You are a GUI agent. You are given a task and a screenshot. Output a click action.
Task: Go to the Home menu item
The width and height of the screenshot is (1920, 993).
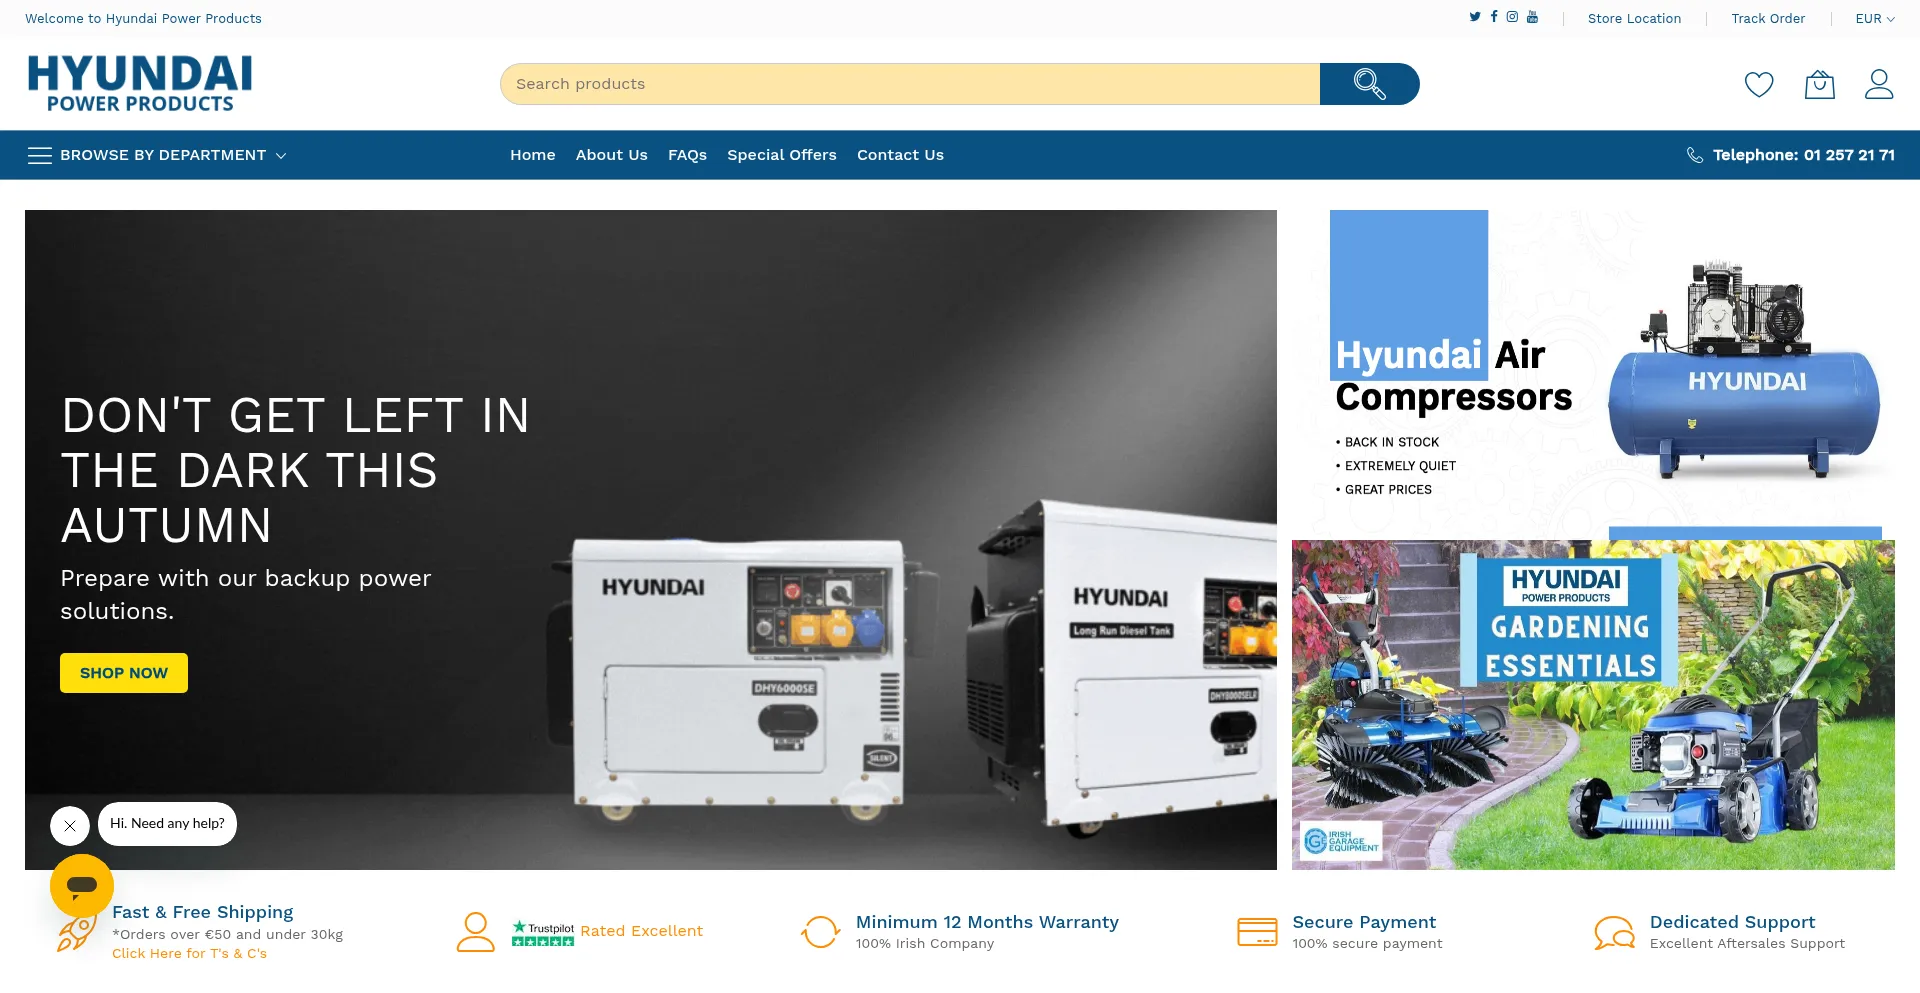pyautogui.click(x=533, y=155)
